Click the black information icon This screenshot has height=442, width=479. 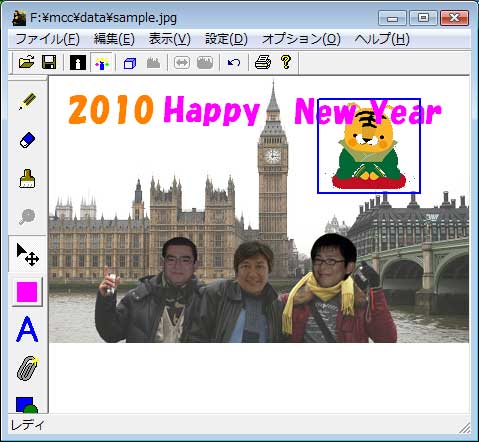(78, 62)
